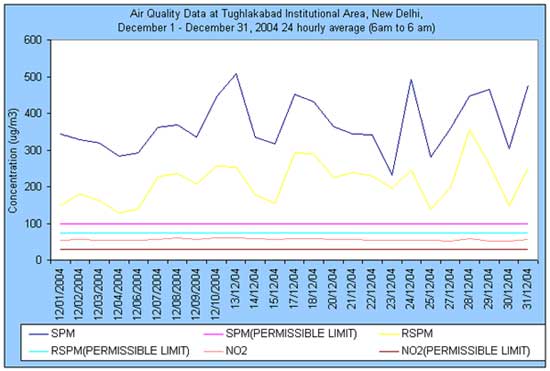Select the RSPM(PERMISSIBLE LIMIT) legend entry
This screenshot has width=550, height=371.
point(109,351)
